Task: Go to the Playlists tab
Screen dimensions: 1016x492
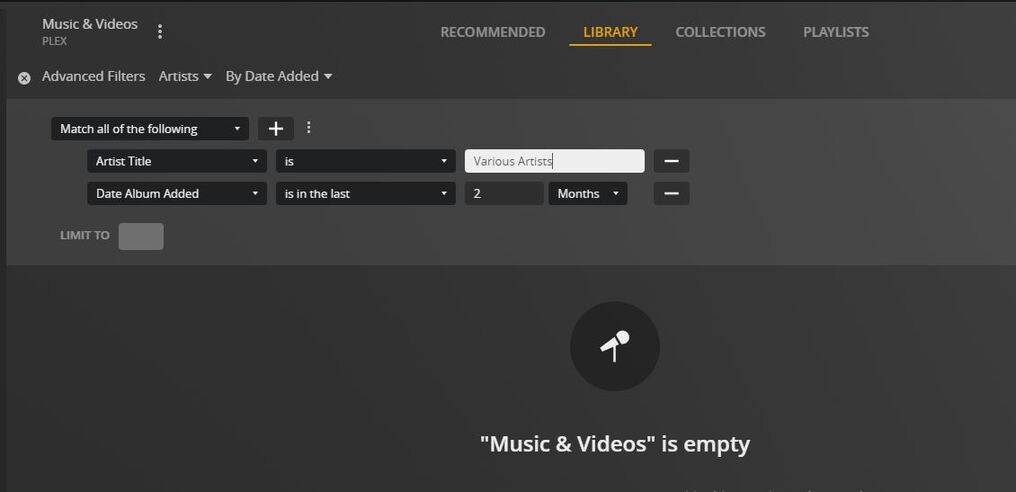Action: pos(836,32)
